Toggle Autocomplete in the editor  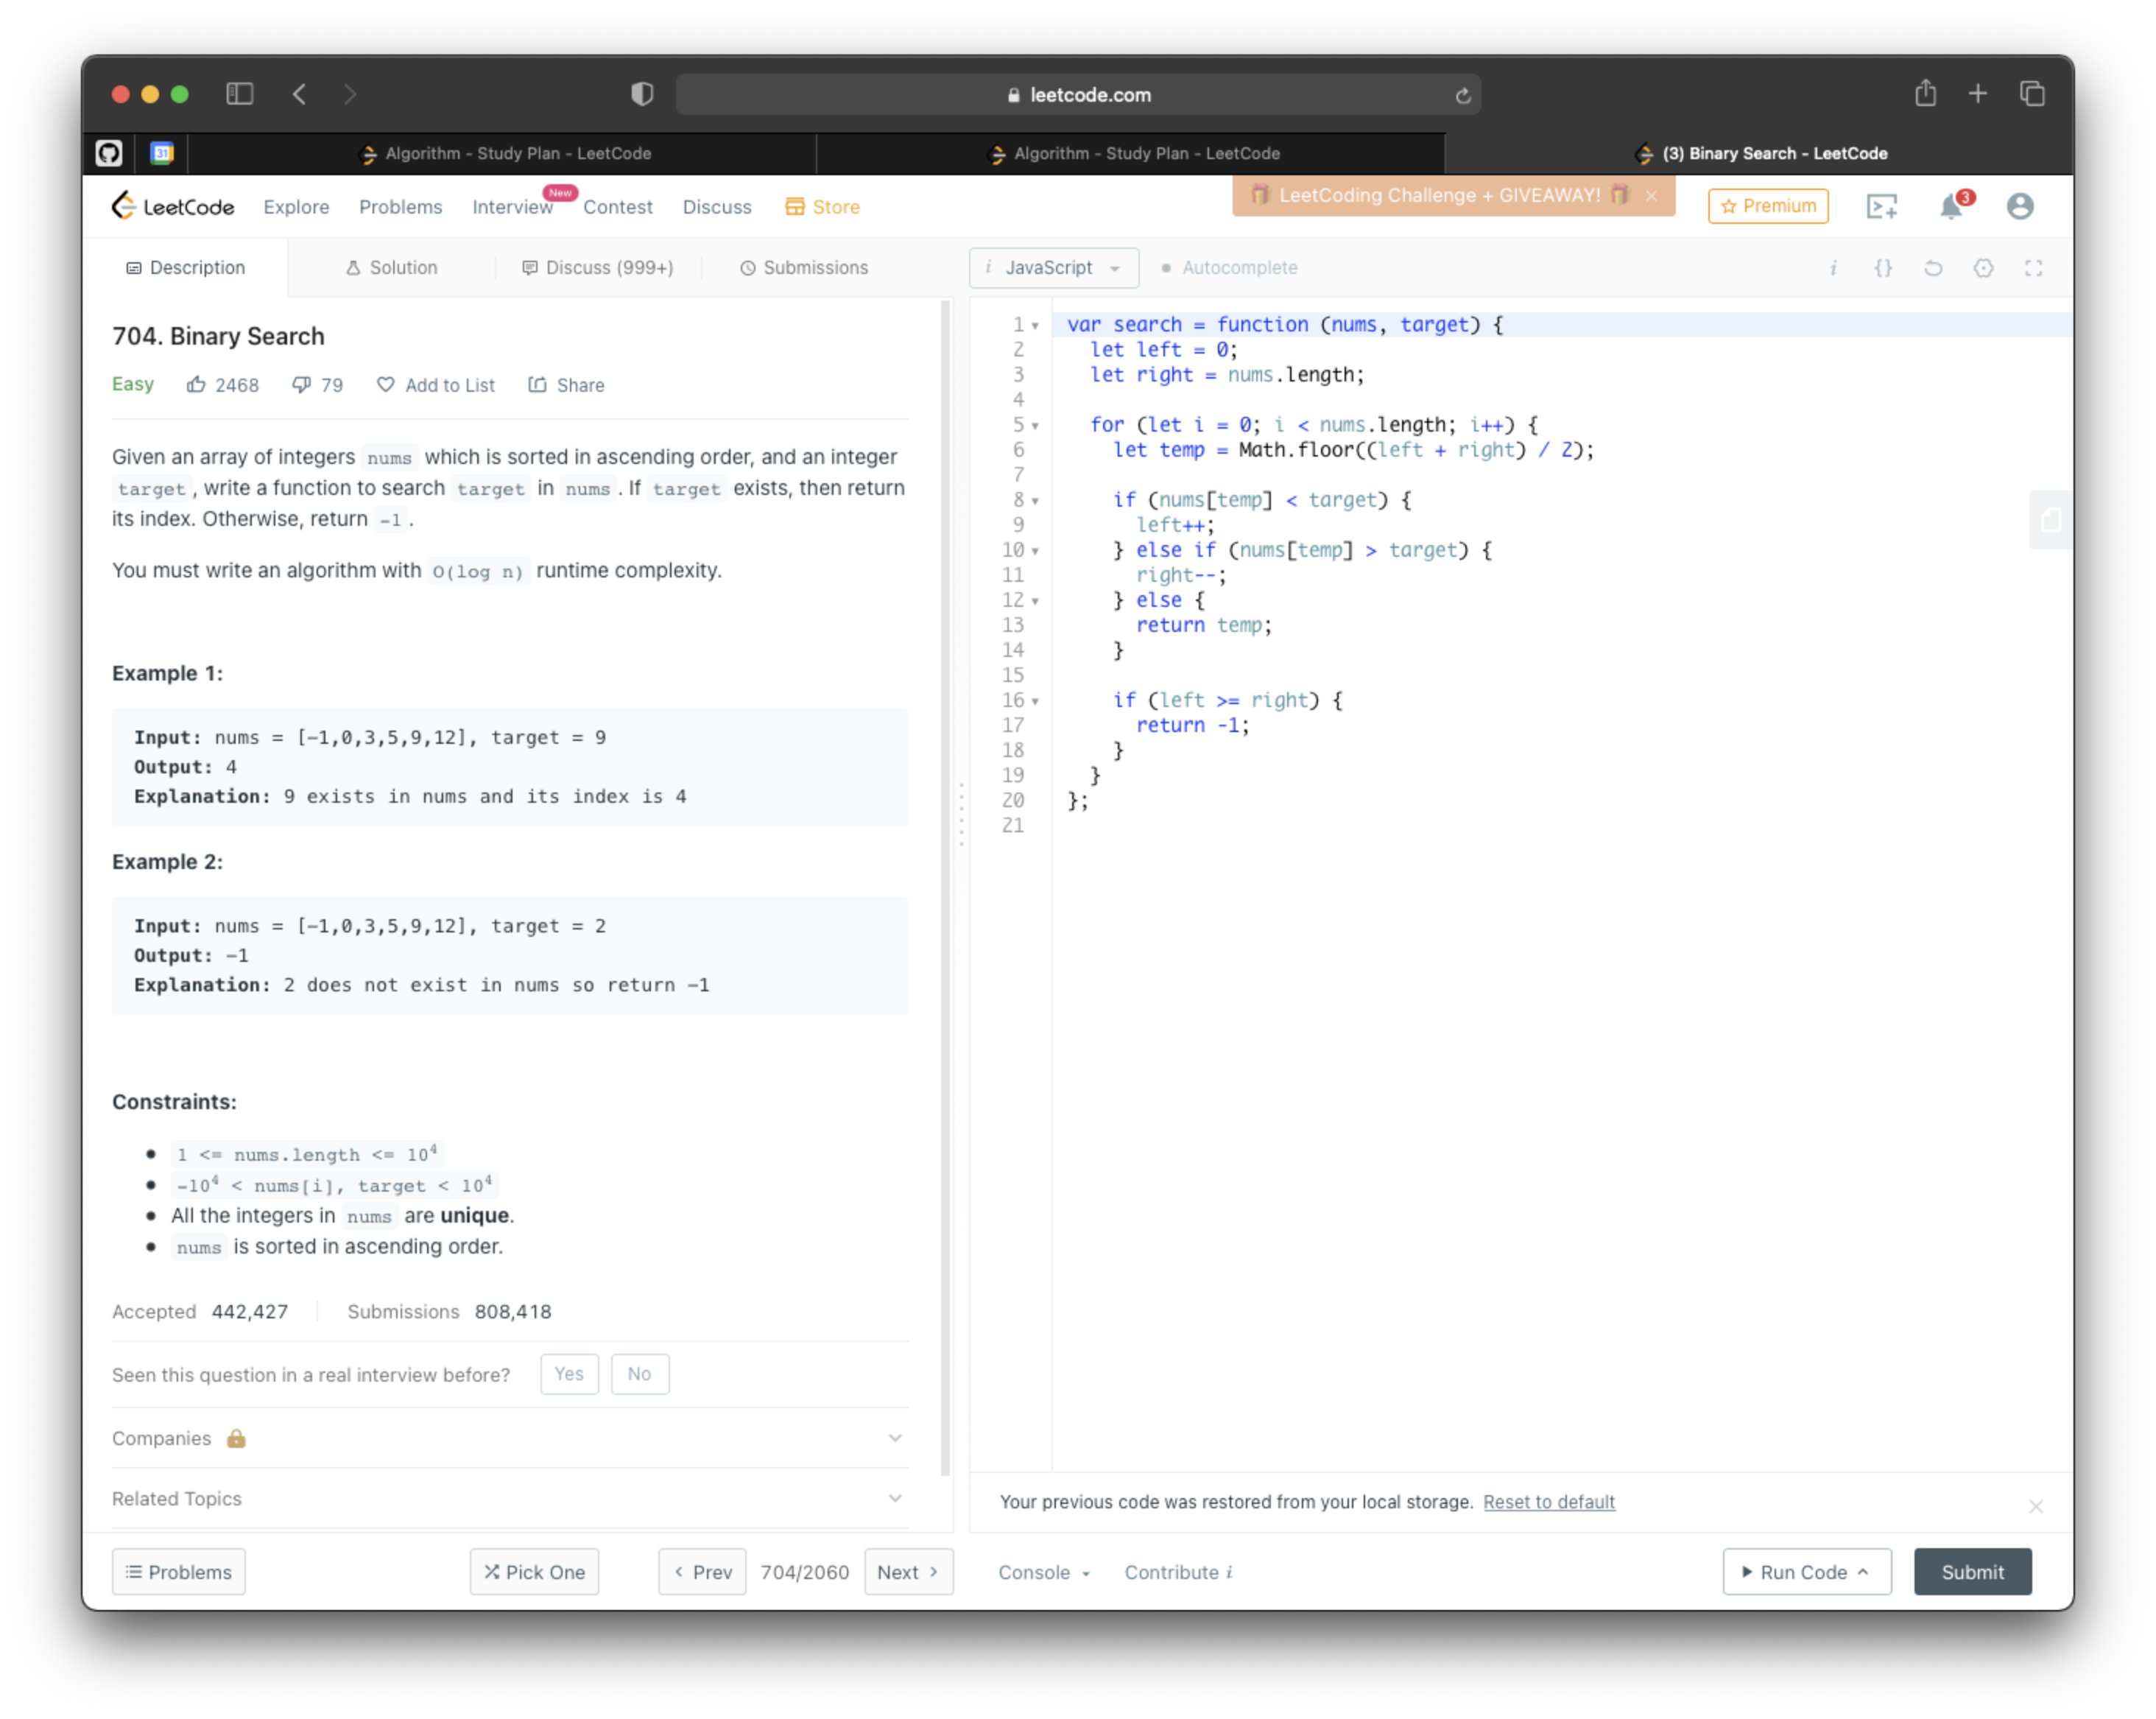pos(1229,268)
